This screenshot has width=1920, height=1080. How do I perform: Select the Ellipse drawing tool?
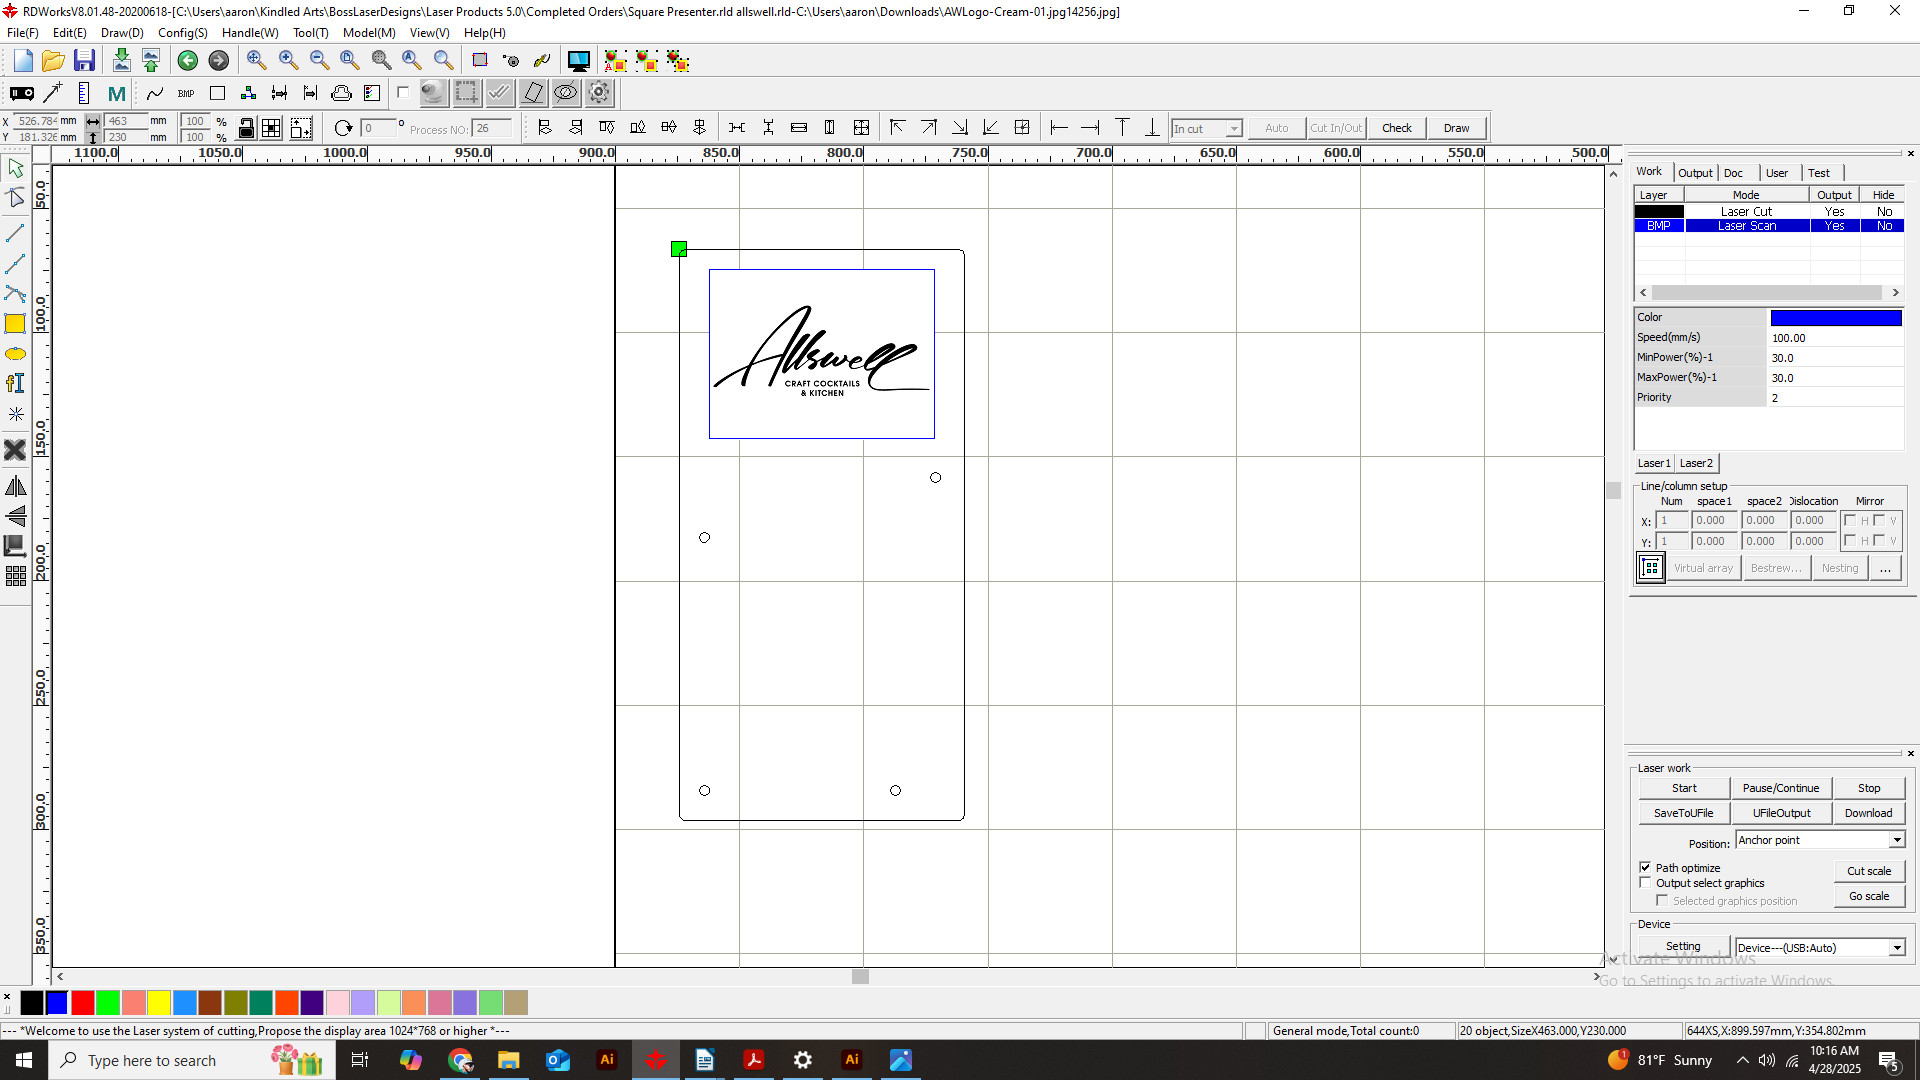pyautogui.click(x=15, y=354)
